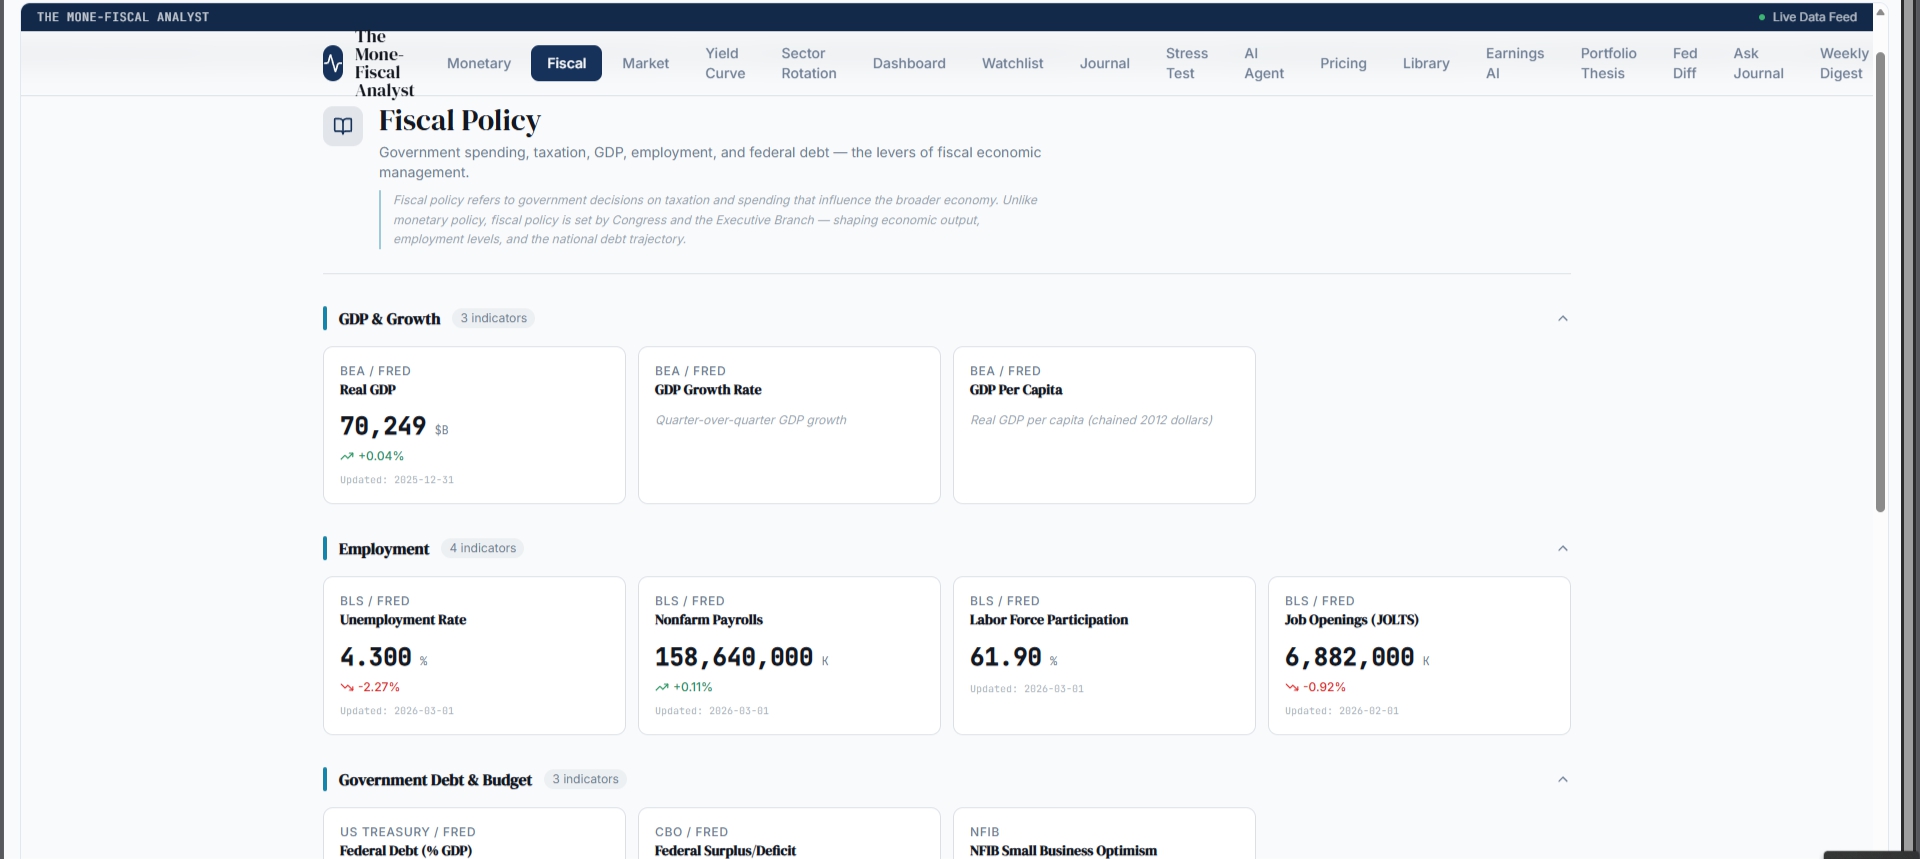Click the upward trend icon on Real GDP card
This screenshot has height=859, width=1920.
347,456
